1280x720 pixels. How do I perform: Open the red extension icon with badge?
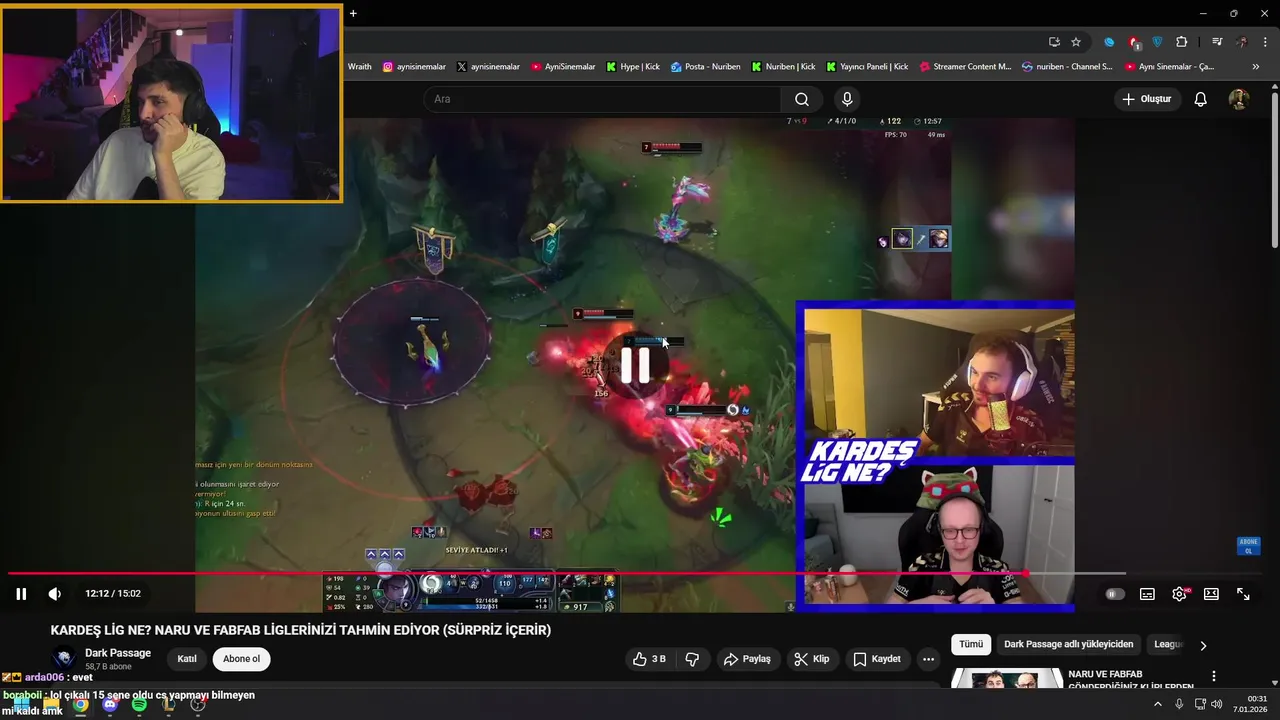pyautogui.click(x=1134, y=42)
